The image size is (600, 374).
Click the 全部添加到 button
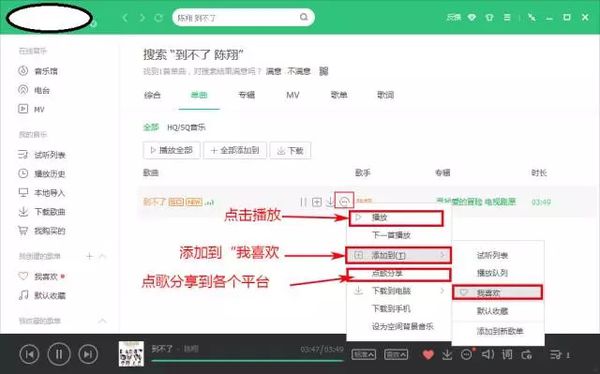pyautogui.click(x=235, y=150)
